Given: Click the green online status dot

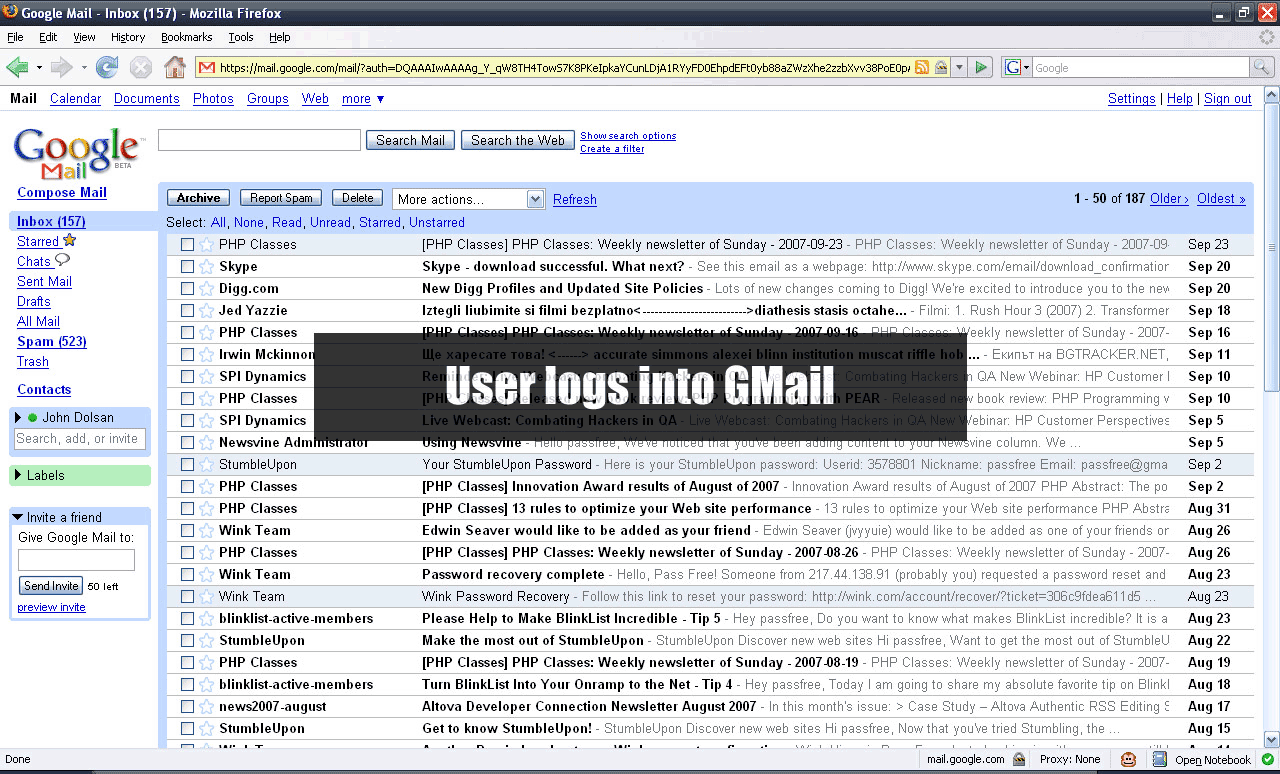Looking at the screenshot, I should pyautogui.click(x=33, y=418).
